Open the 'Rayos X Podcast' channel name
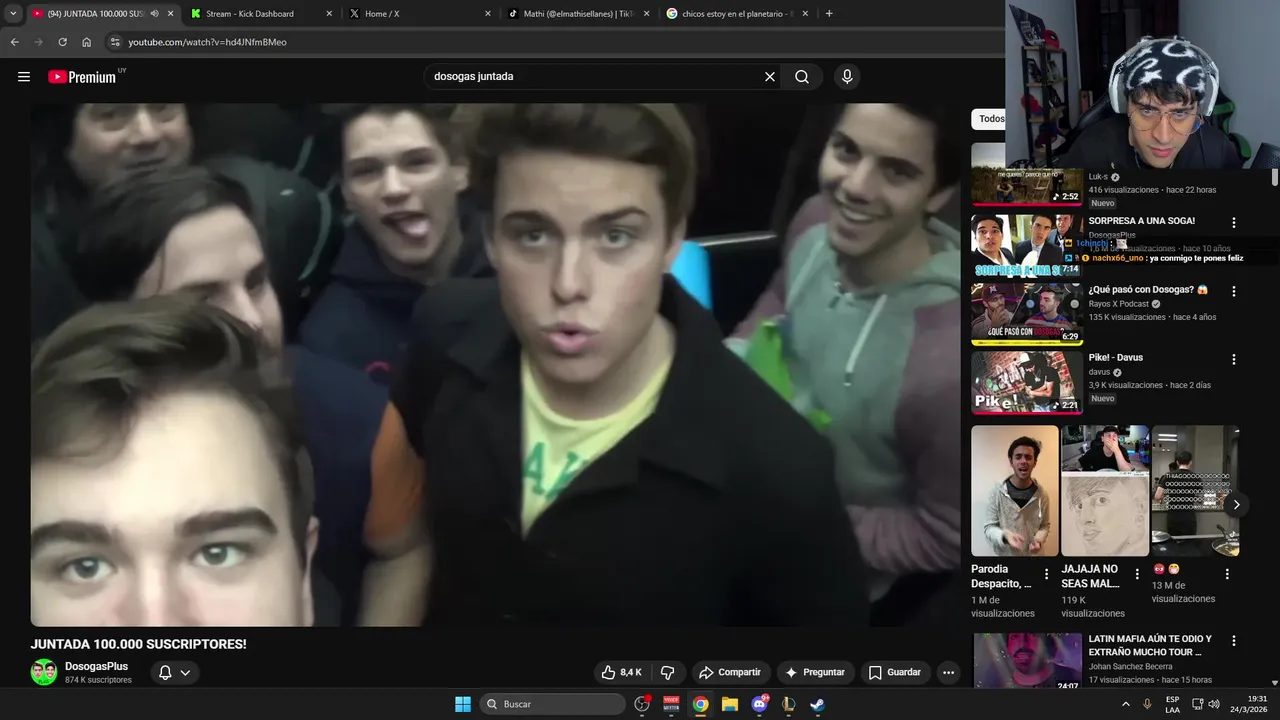The image size is (1280, 720). (x=1119, y=304)
